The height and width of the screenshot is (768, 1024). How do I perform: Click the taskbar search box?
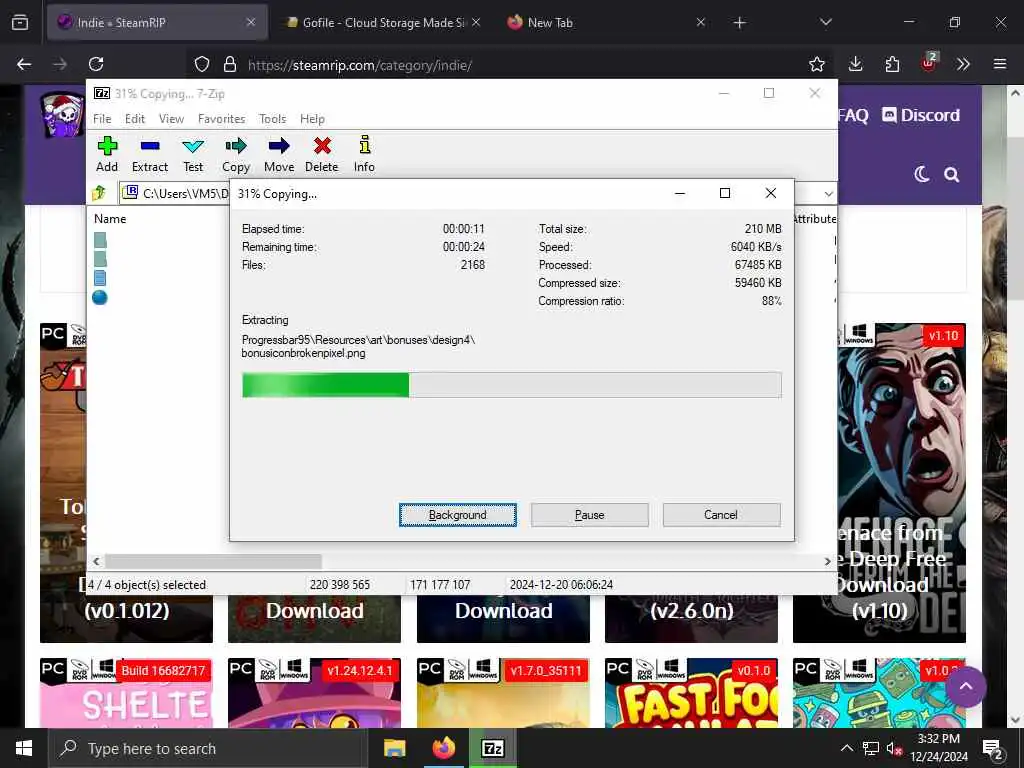[x=208, y=748]
